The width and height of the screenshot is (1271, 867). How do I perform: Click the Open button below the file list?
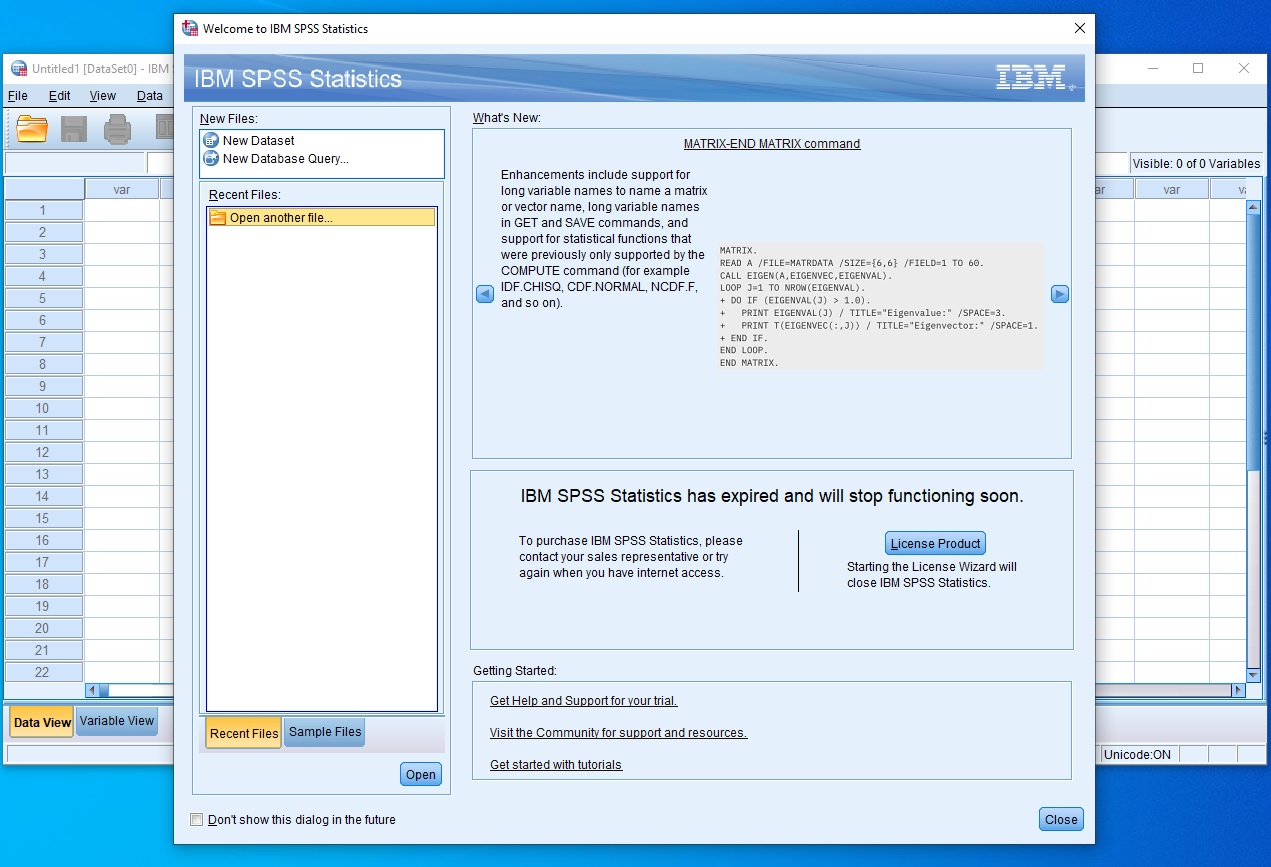421,775
